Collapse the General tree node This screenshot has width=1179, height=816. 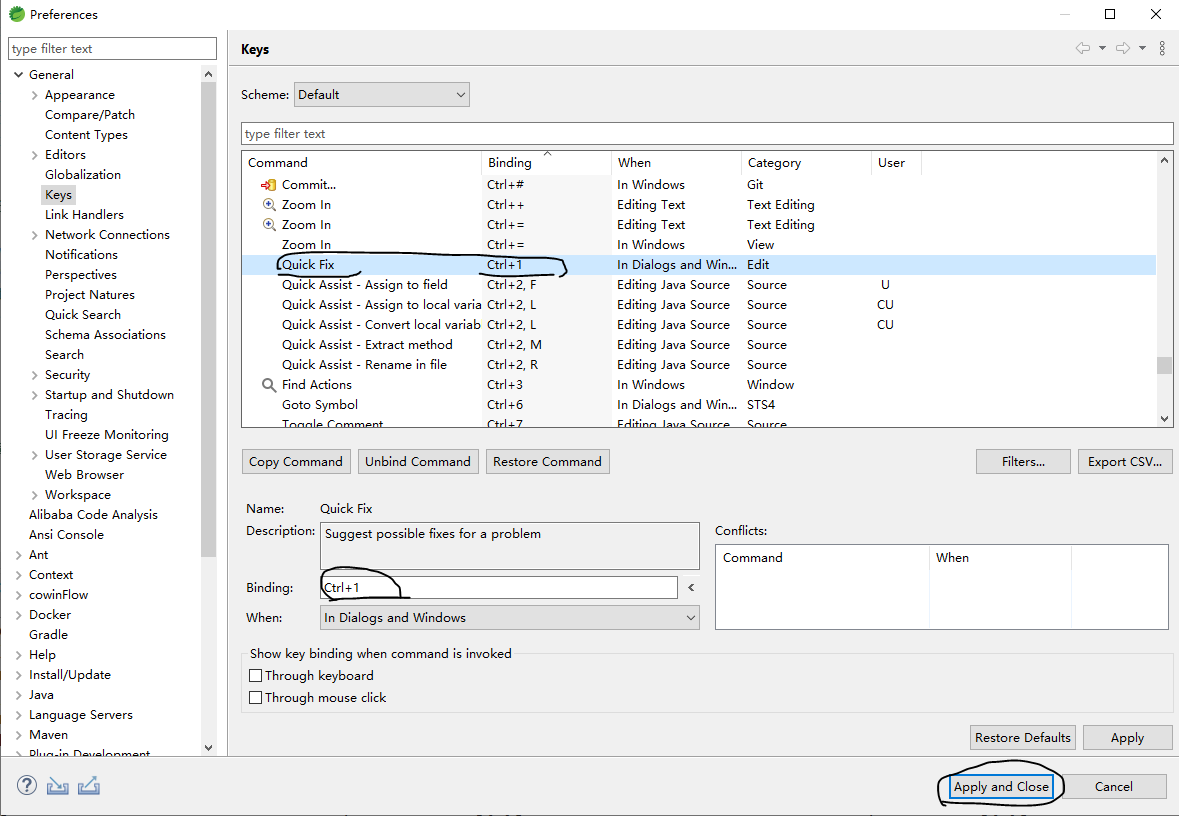tap(19, 74)
